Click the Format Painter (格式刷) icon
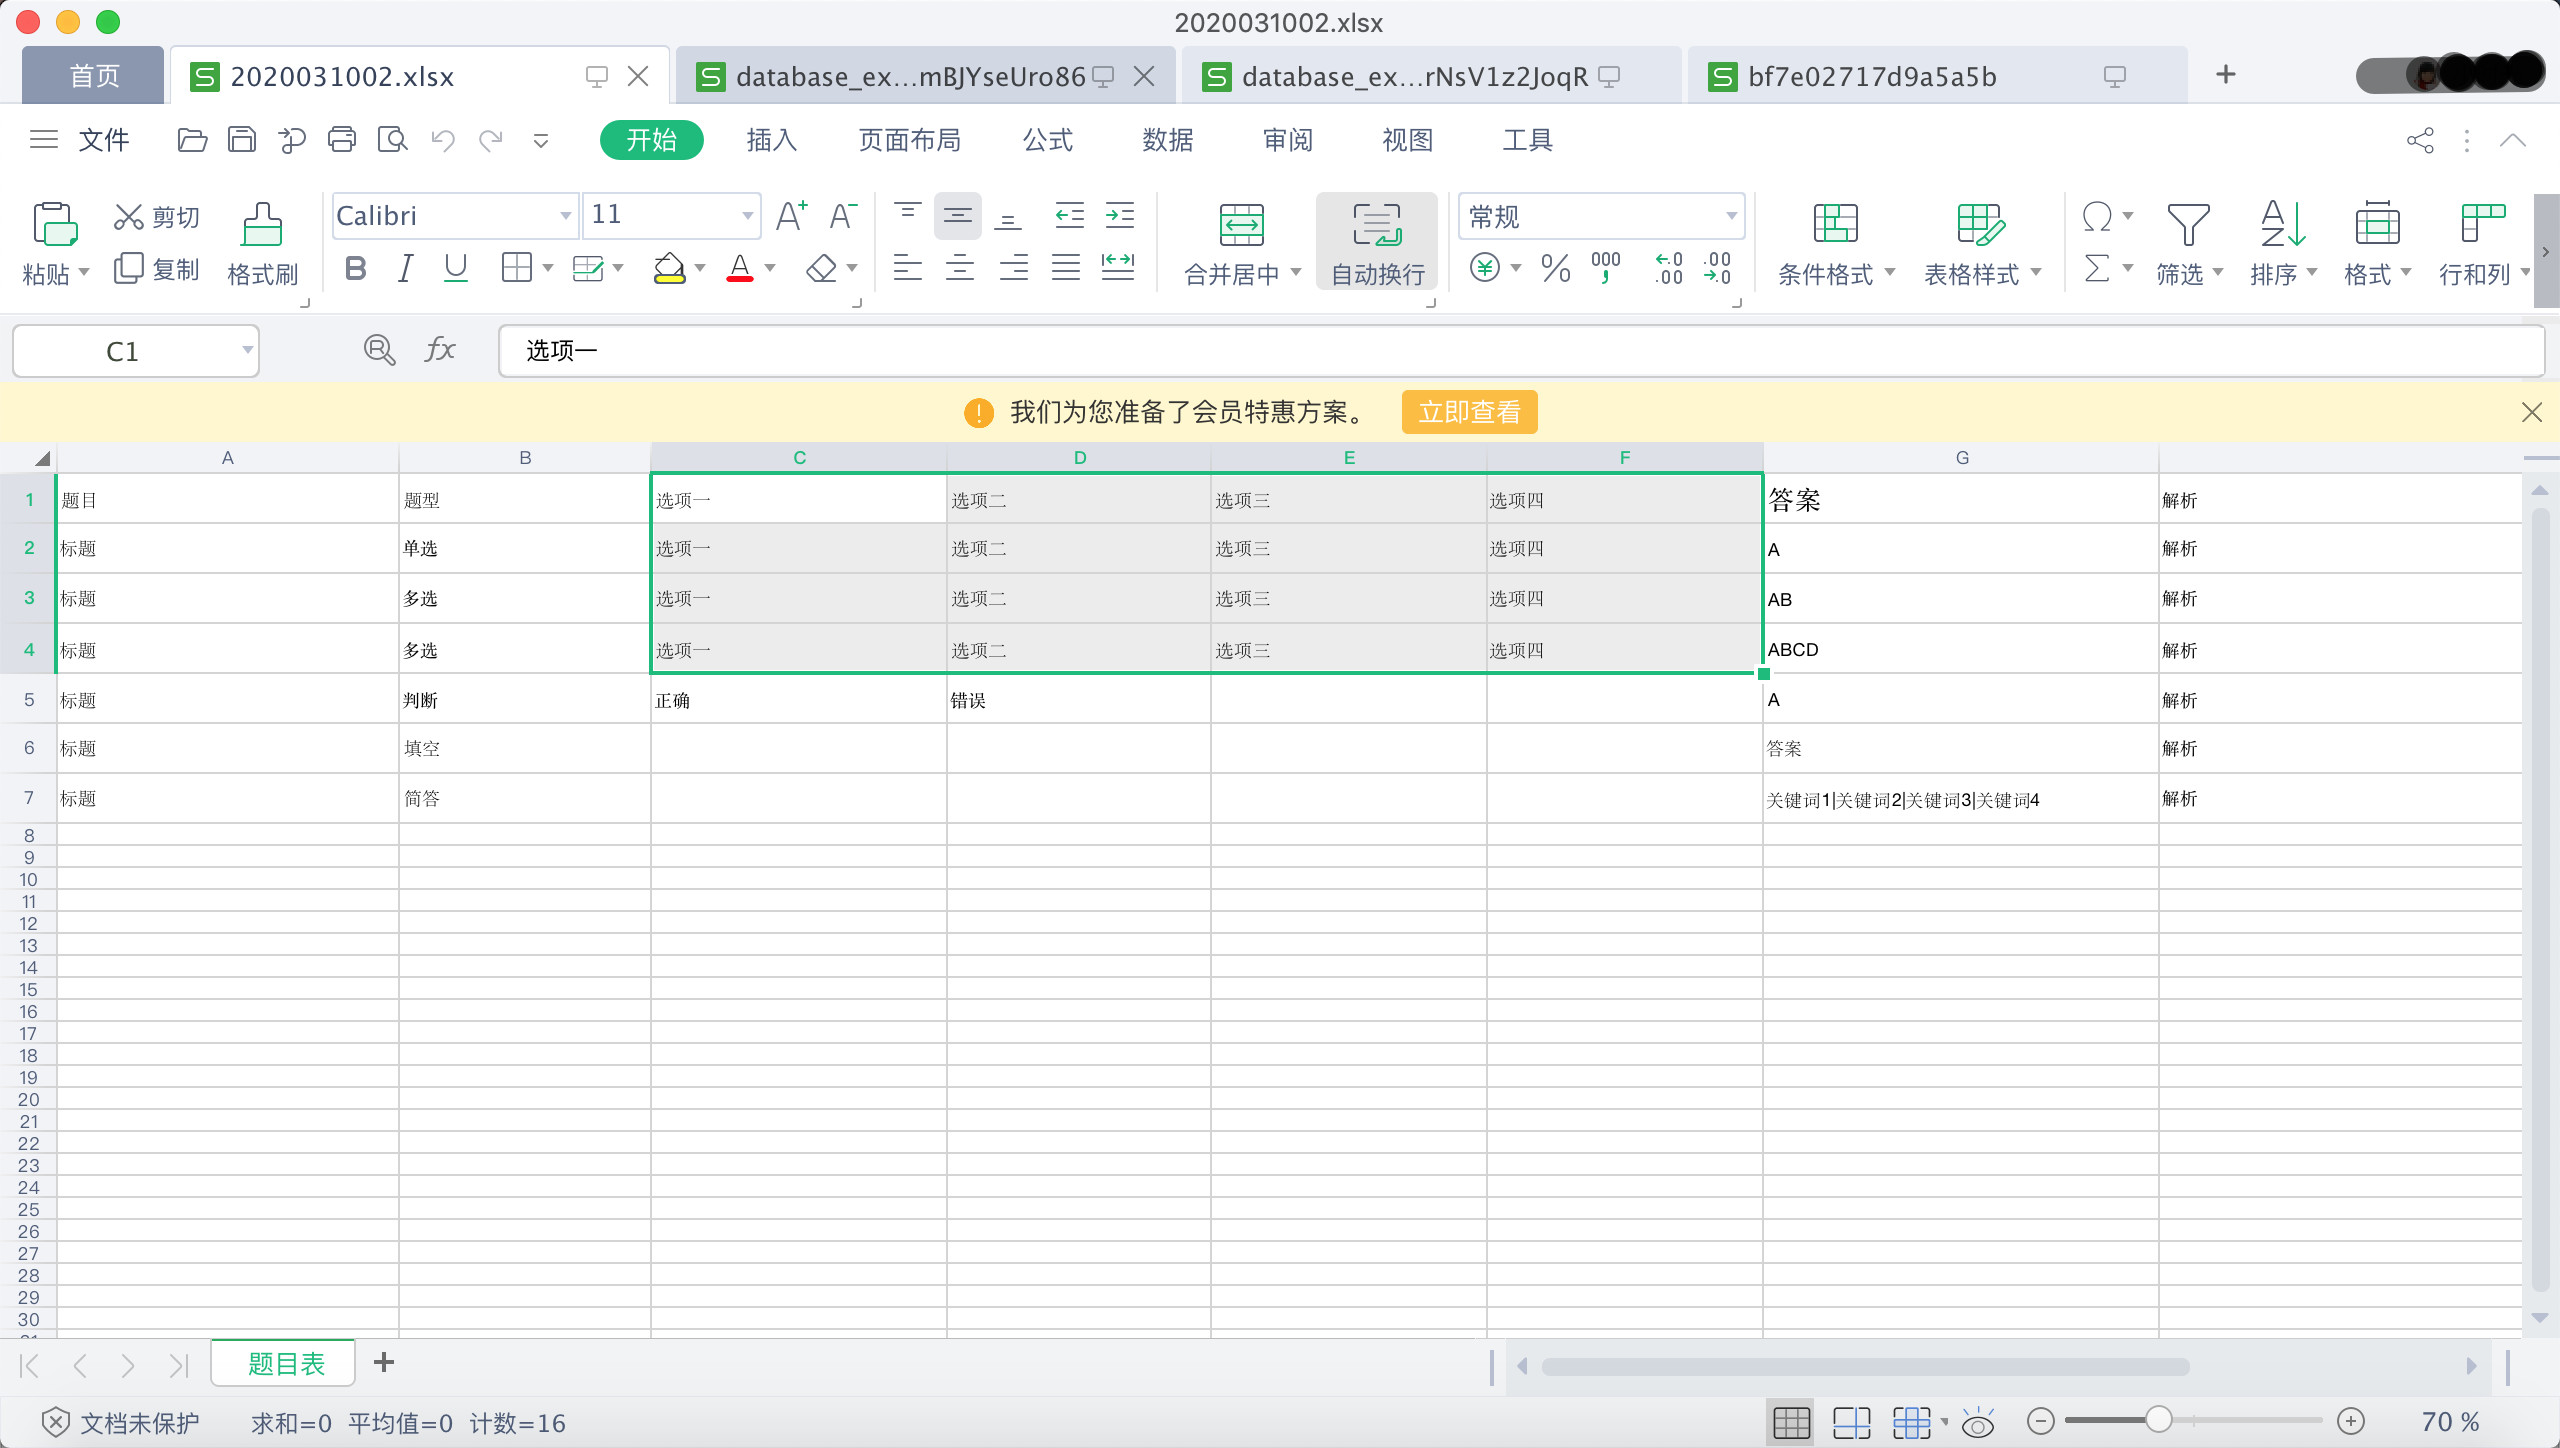The image size is (2560, 1448). 262,226
